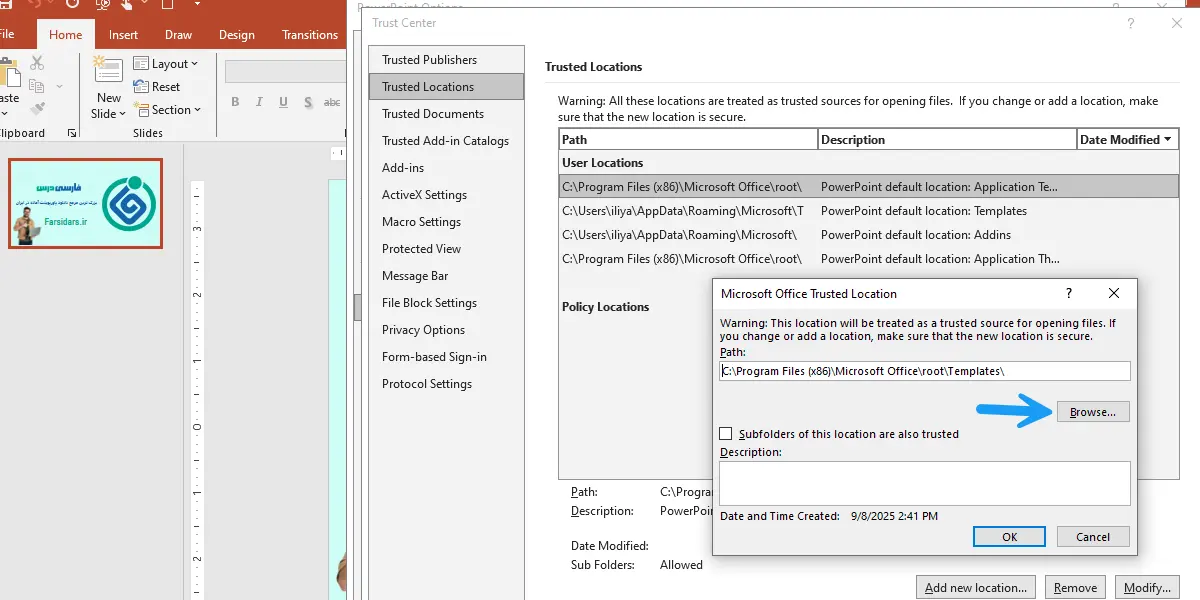The image size is (1200, 600).
Task: Click the Path text field in the dialog
Action: pyautogui.click(x=925, y=371)
